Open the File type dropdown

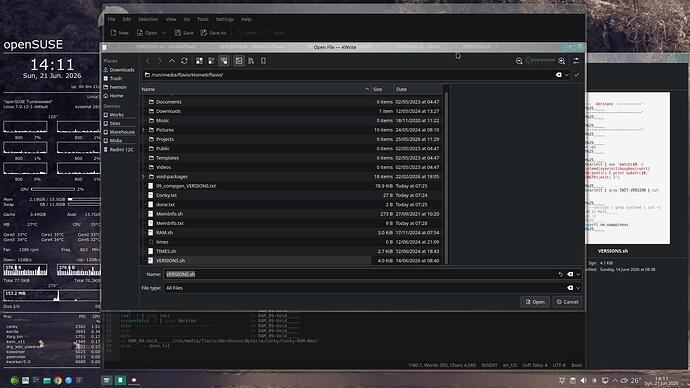coord(373,288)
